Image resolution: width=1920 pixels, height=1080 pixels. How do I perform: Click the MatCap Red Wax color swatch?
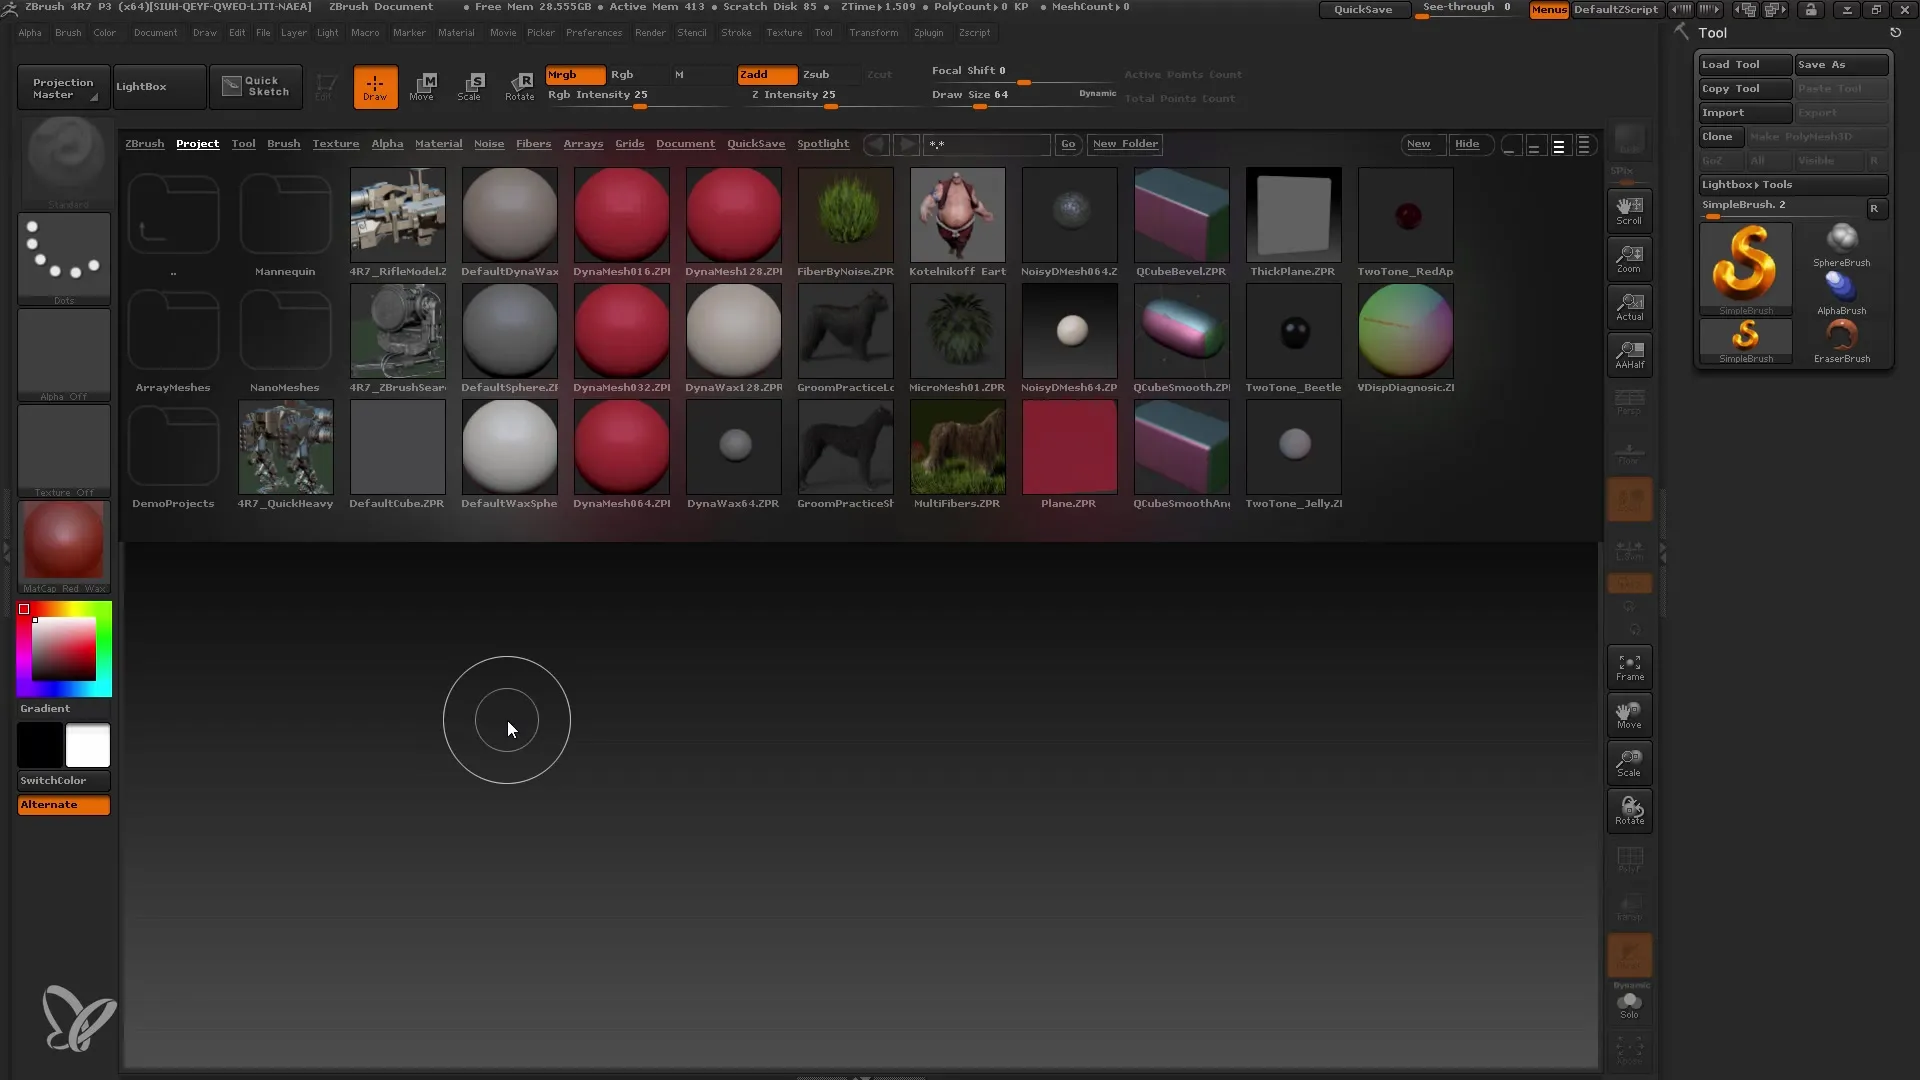[63, 545]
